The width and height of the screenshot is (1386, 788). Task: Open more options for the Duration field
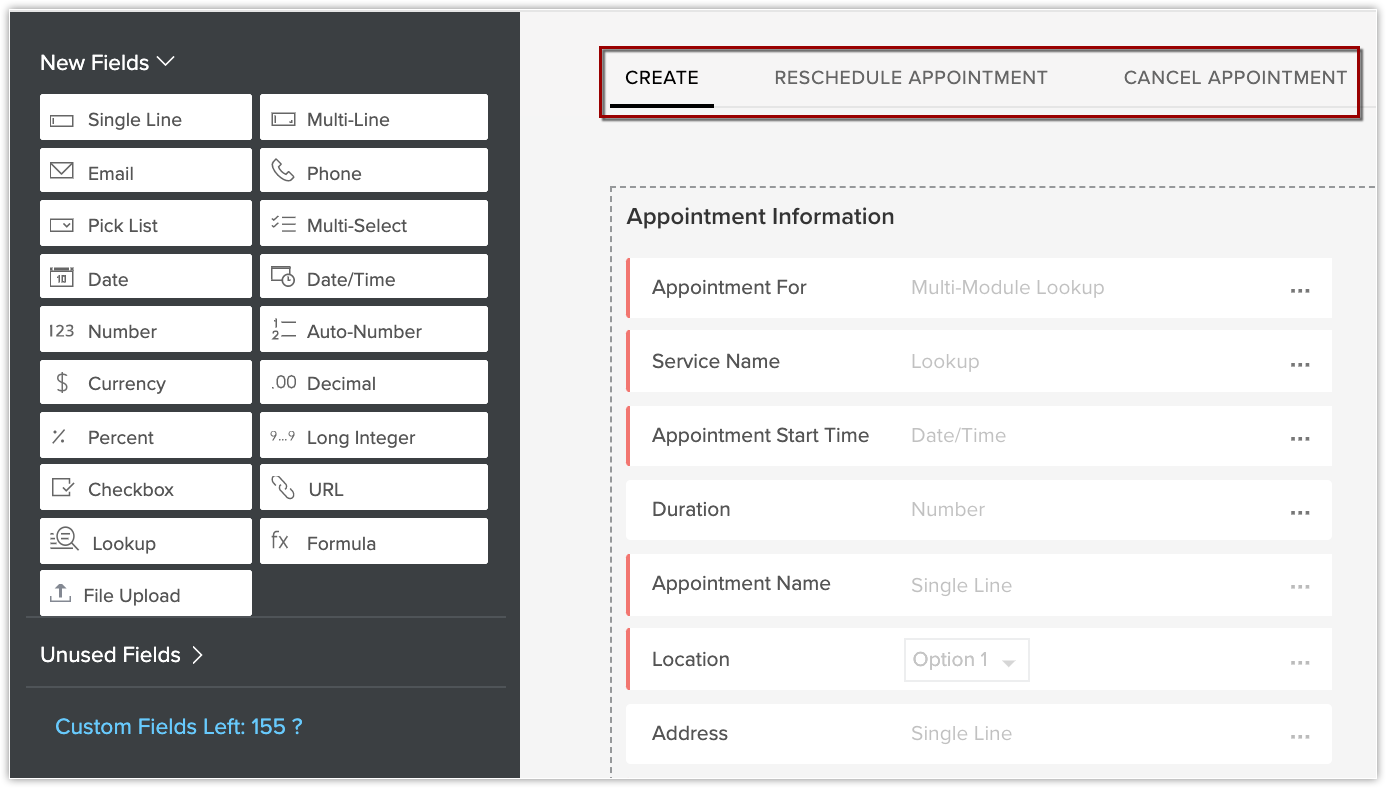(1299, 512)
